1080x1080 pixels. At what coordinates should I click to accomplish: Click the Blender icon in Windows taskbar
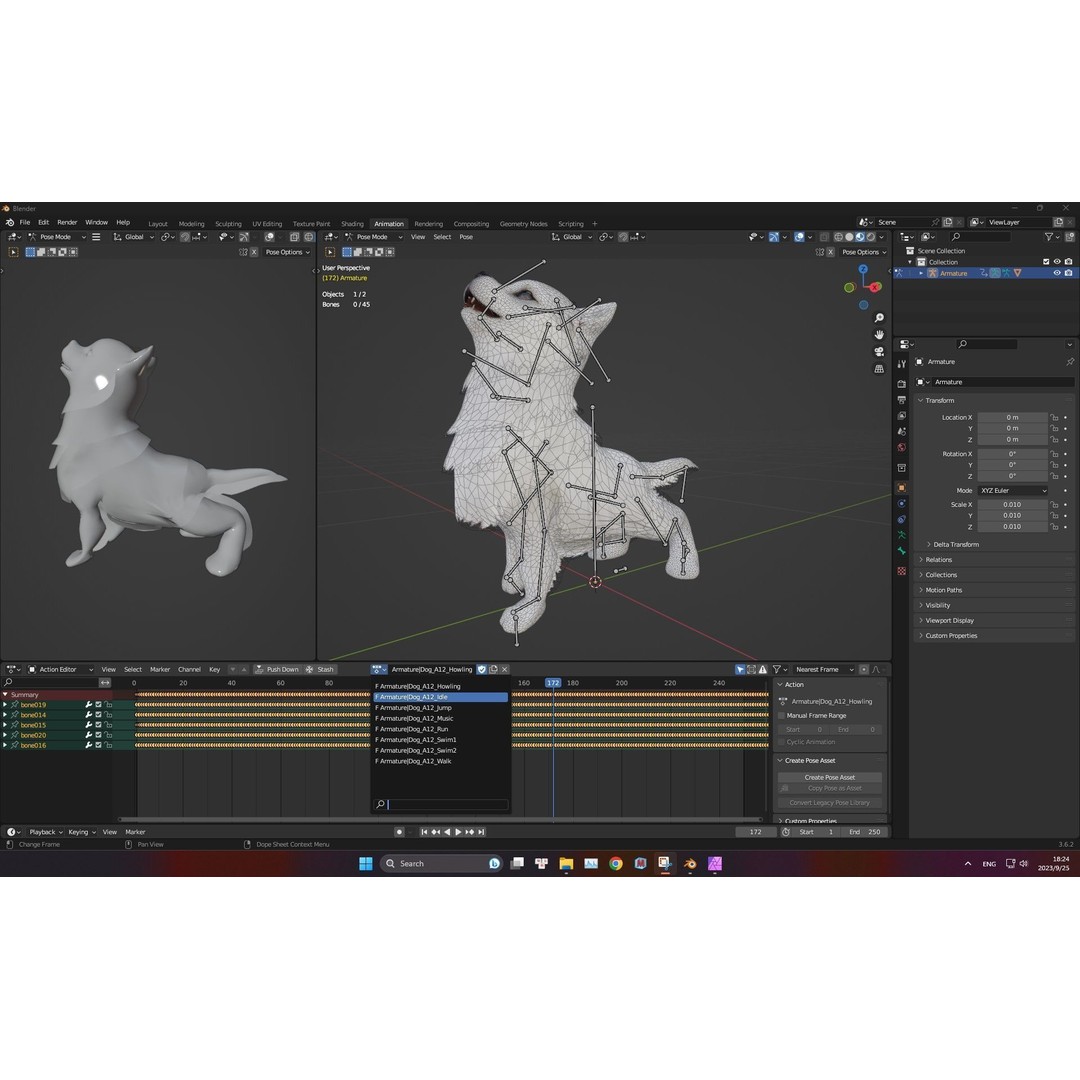pyautogui.click(x=689, y=864)
